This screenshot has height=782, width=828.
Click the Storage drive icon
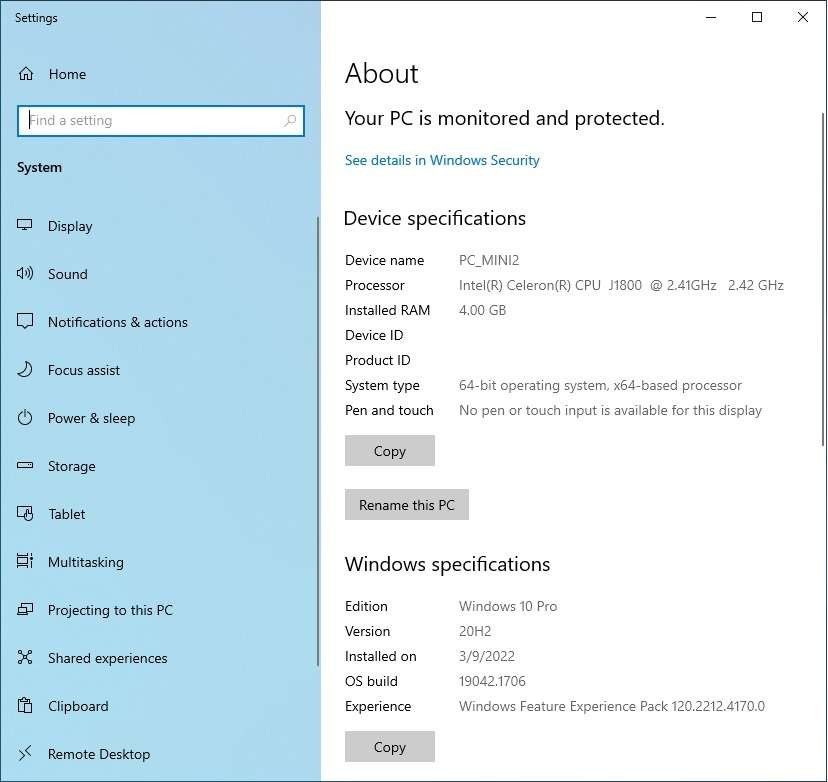tap(26, 466)
